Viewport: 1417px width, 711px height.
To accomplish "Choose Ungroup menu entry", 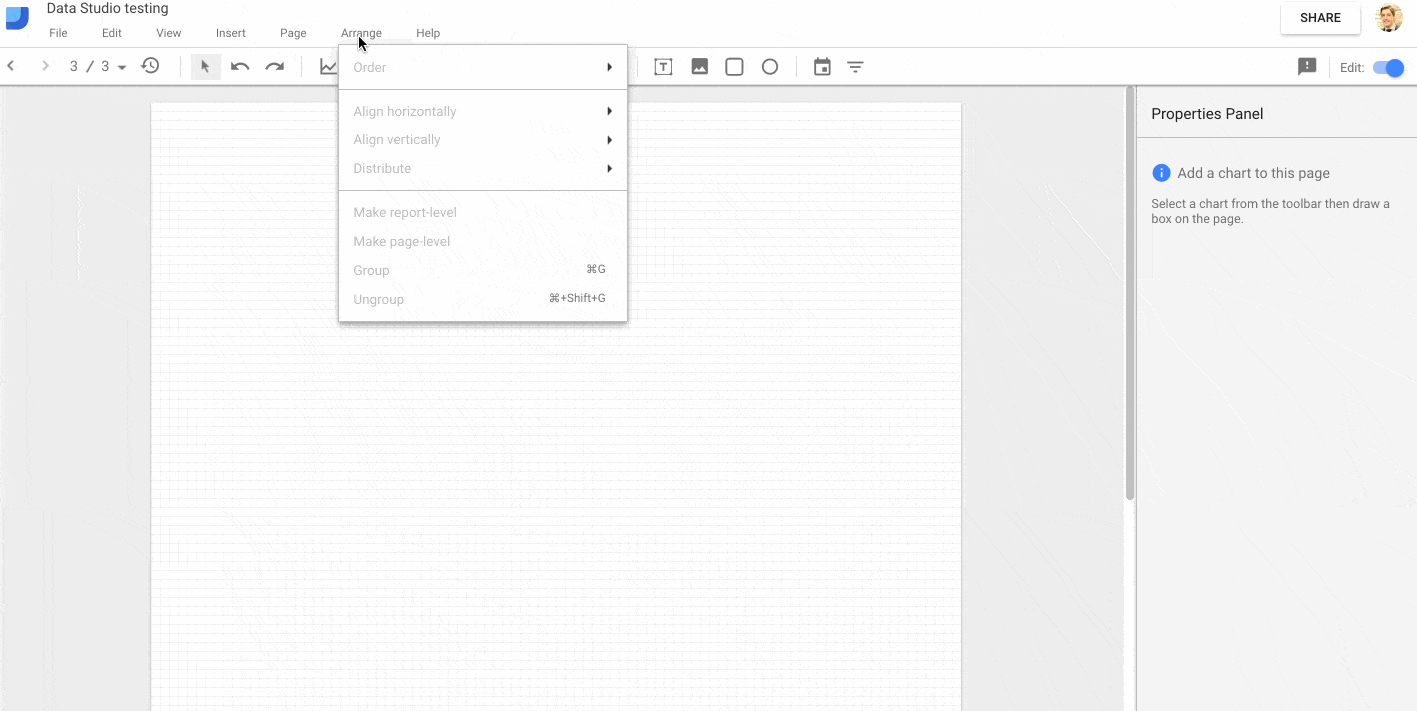I will [x=483, y=299].
